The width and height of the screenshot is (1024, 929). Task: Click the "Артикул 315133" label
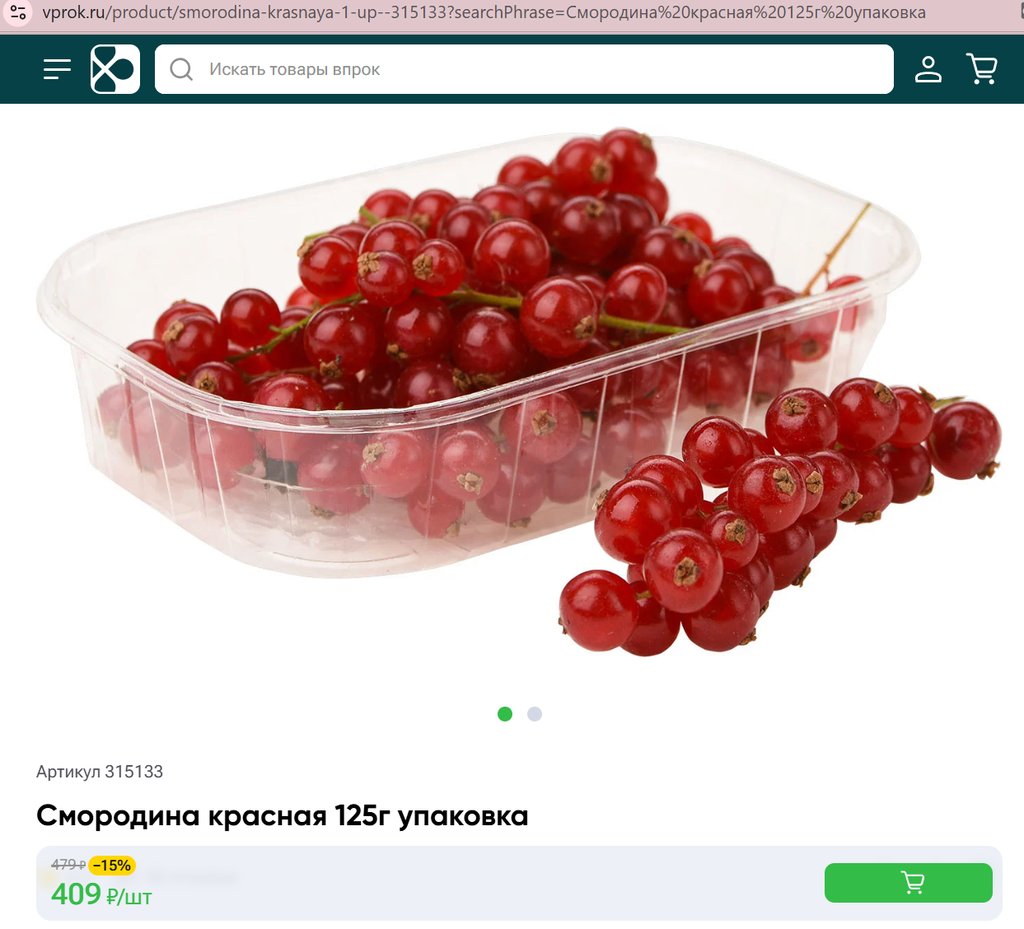(99, 772)
